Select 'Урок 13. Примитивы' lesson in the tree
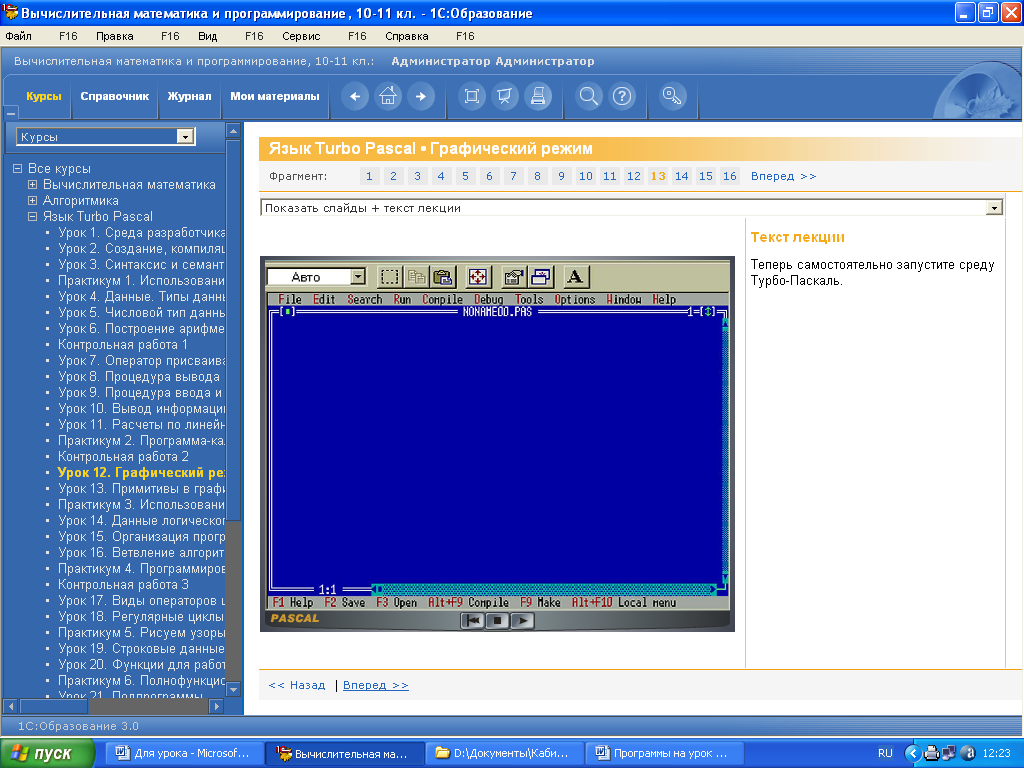The height and width of the screenshot is (768, 1024). (141, 488)
